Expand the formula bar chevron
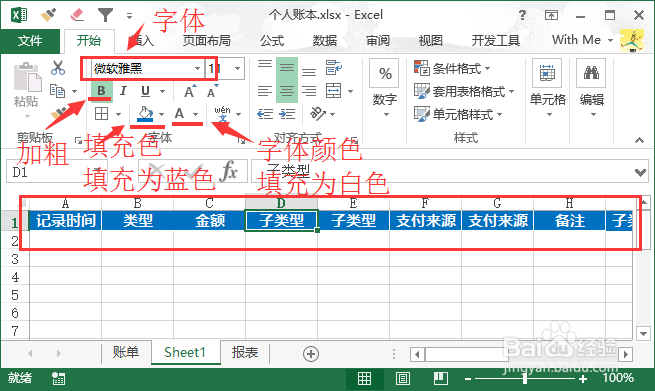 pos(640,172)
